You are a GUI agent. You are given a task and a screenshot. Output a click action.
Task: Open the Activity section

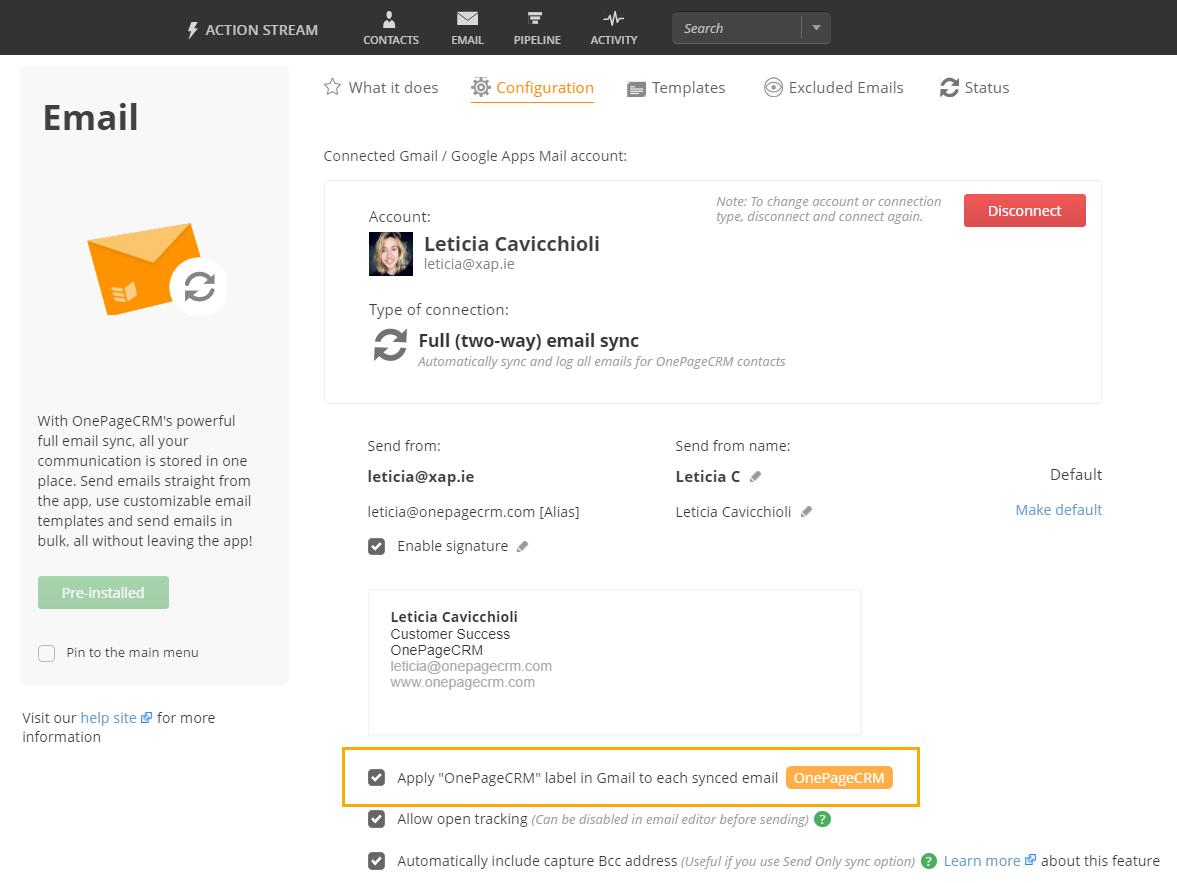(x=613, y=29)
